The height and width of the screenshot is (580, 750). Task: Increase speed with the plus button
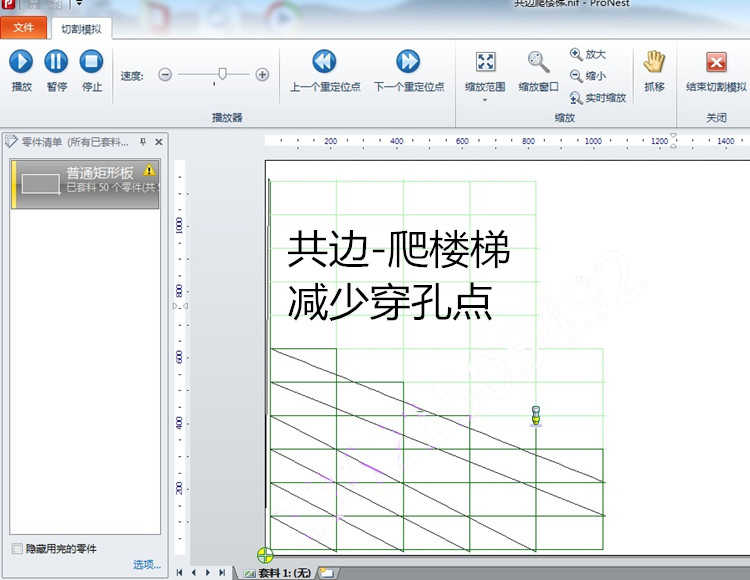coord(262,75)
